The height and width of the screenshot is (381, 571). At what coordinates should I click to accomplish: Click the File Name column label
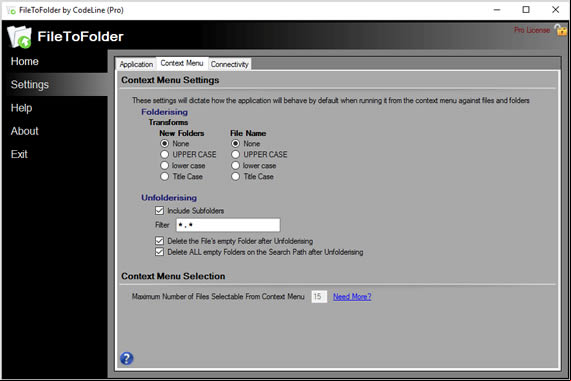248,133
